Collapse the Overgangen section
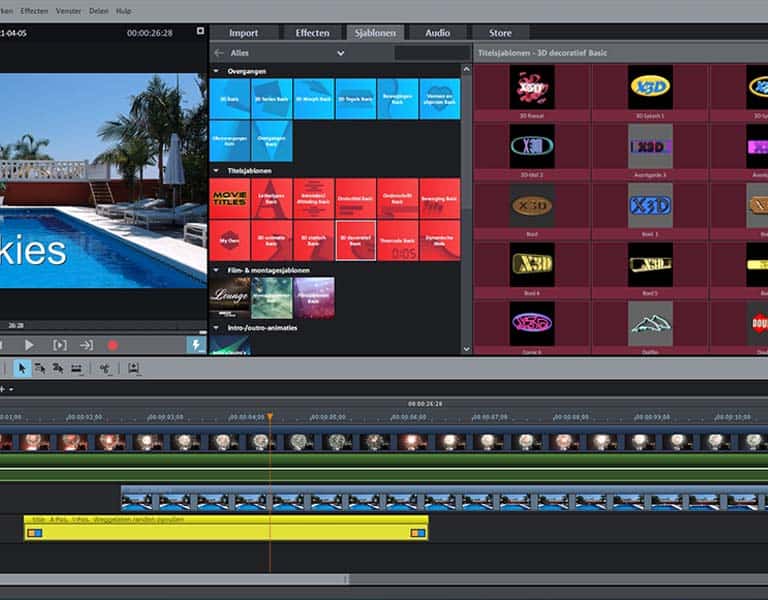 (216, 71)
